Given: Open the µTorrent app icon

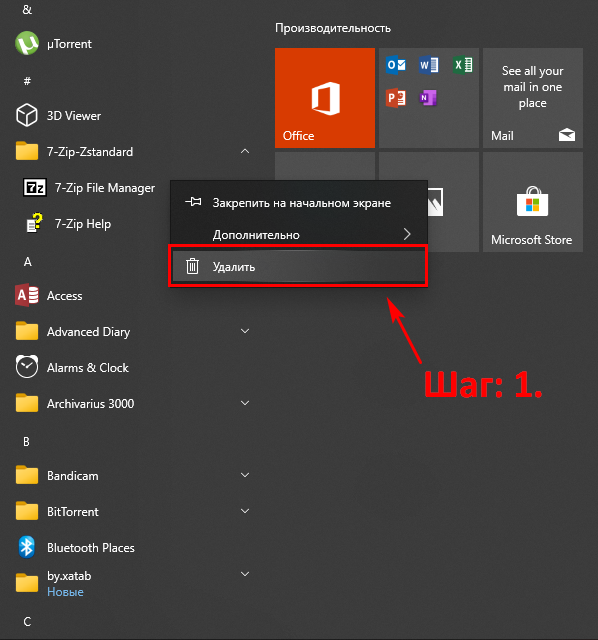Looking at the screenshot, I should coord(27,43).
